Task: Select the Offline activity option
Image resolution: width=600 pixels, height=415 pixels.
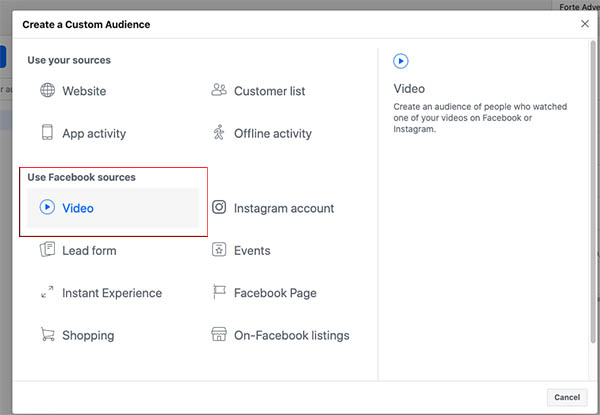Action: (x=273, y=133)
